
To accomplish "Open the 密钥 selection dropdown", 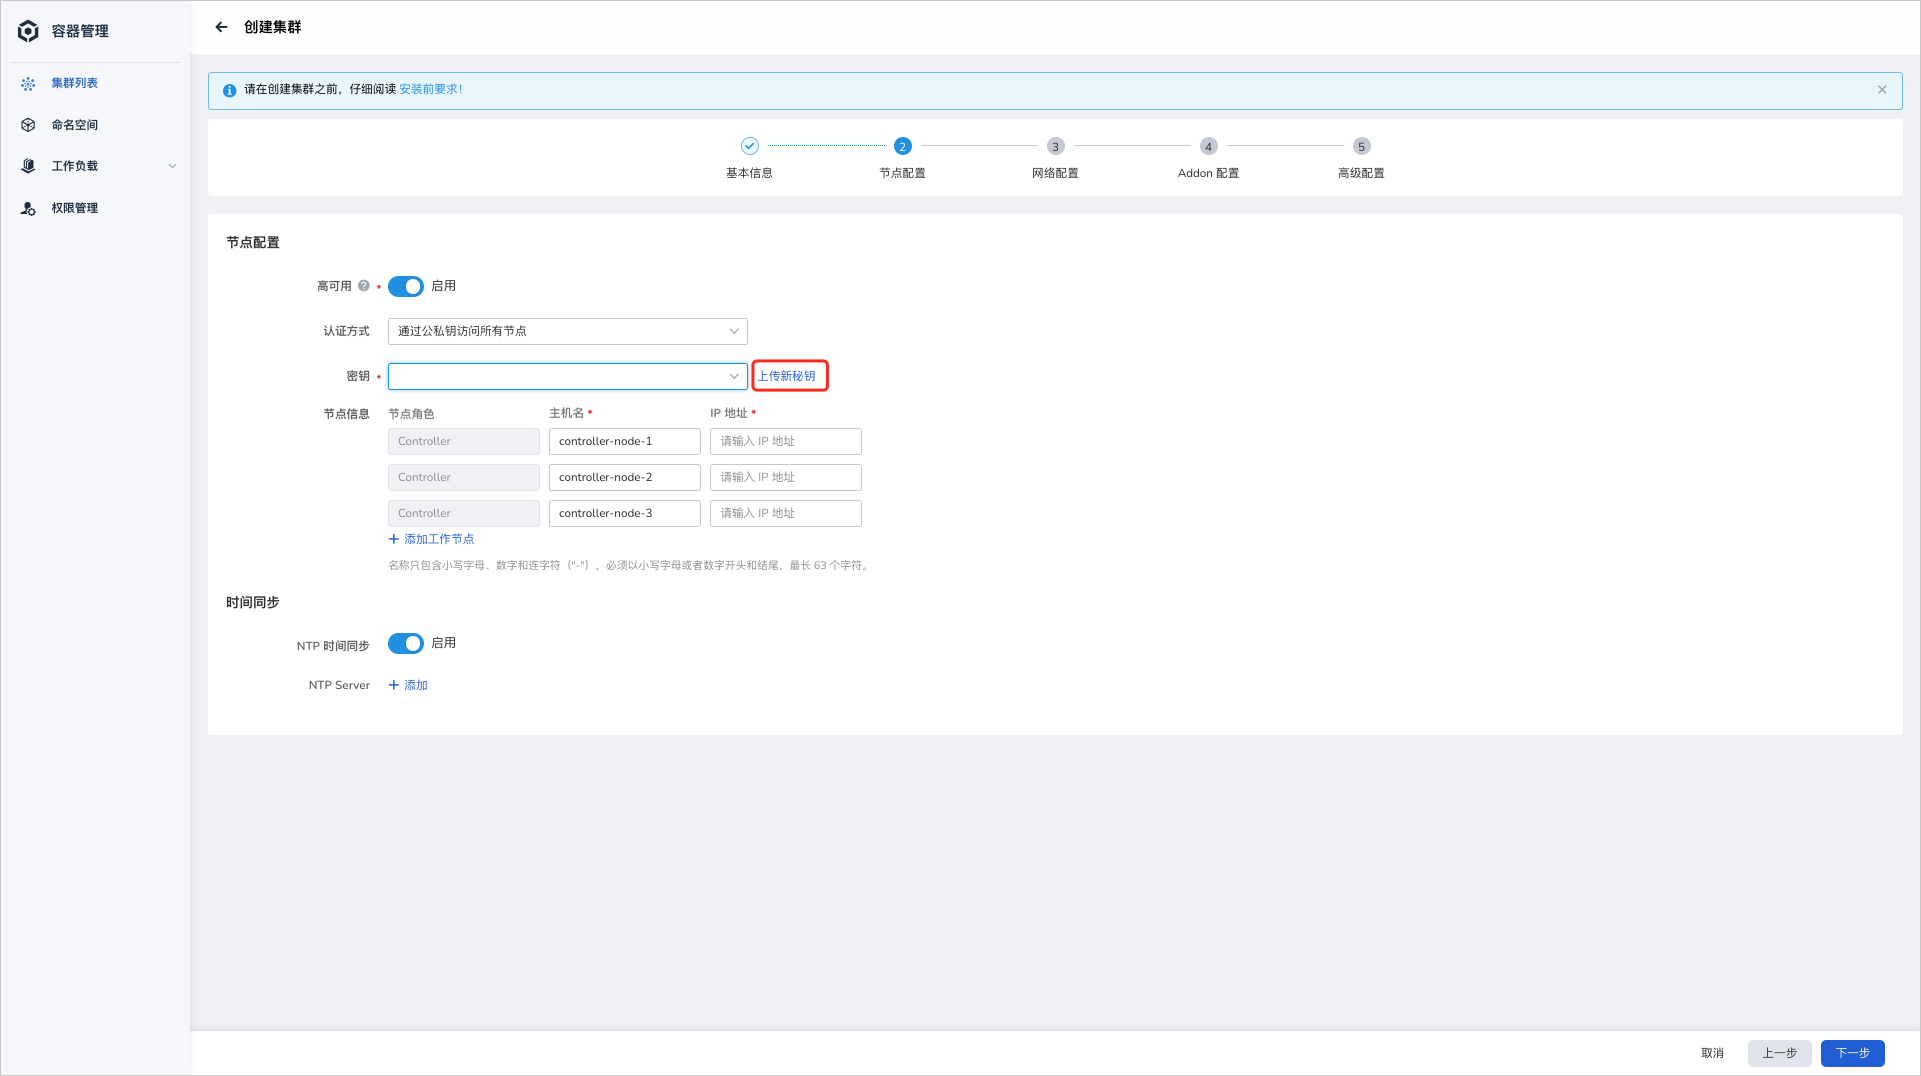I will coord(567,376).
